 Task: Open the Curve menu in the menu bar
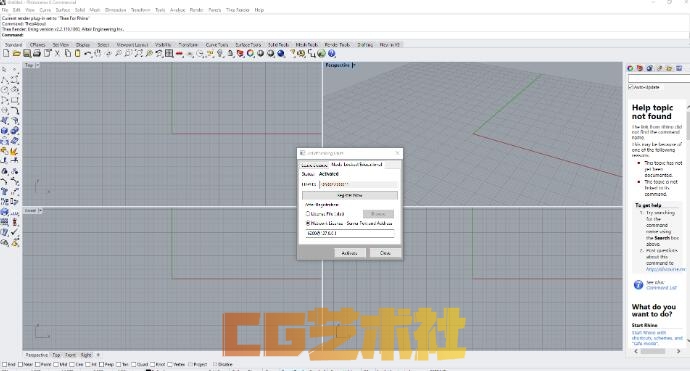[x=45, y=10]
